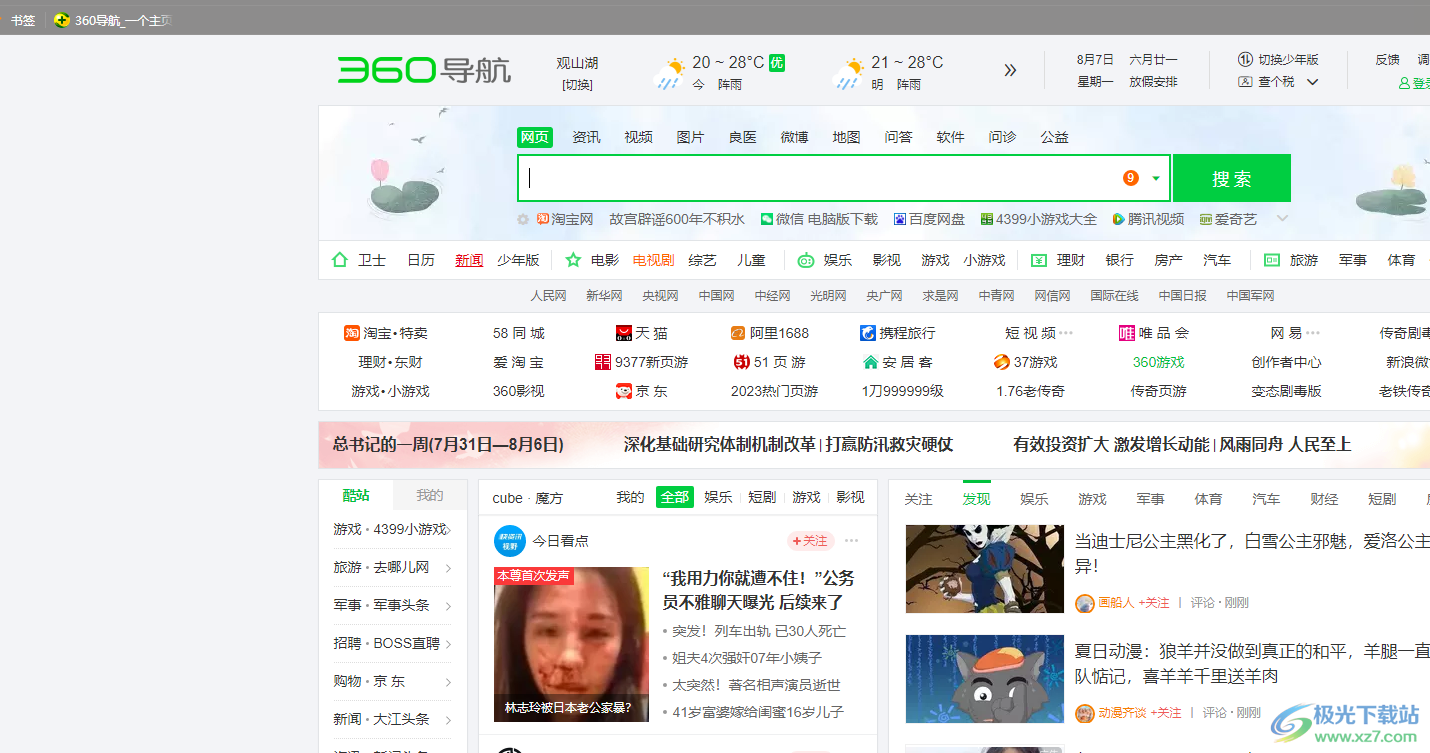Open the 电视剧 channel link
The image size is (1430, 753).
(x=653, y=260)
